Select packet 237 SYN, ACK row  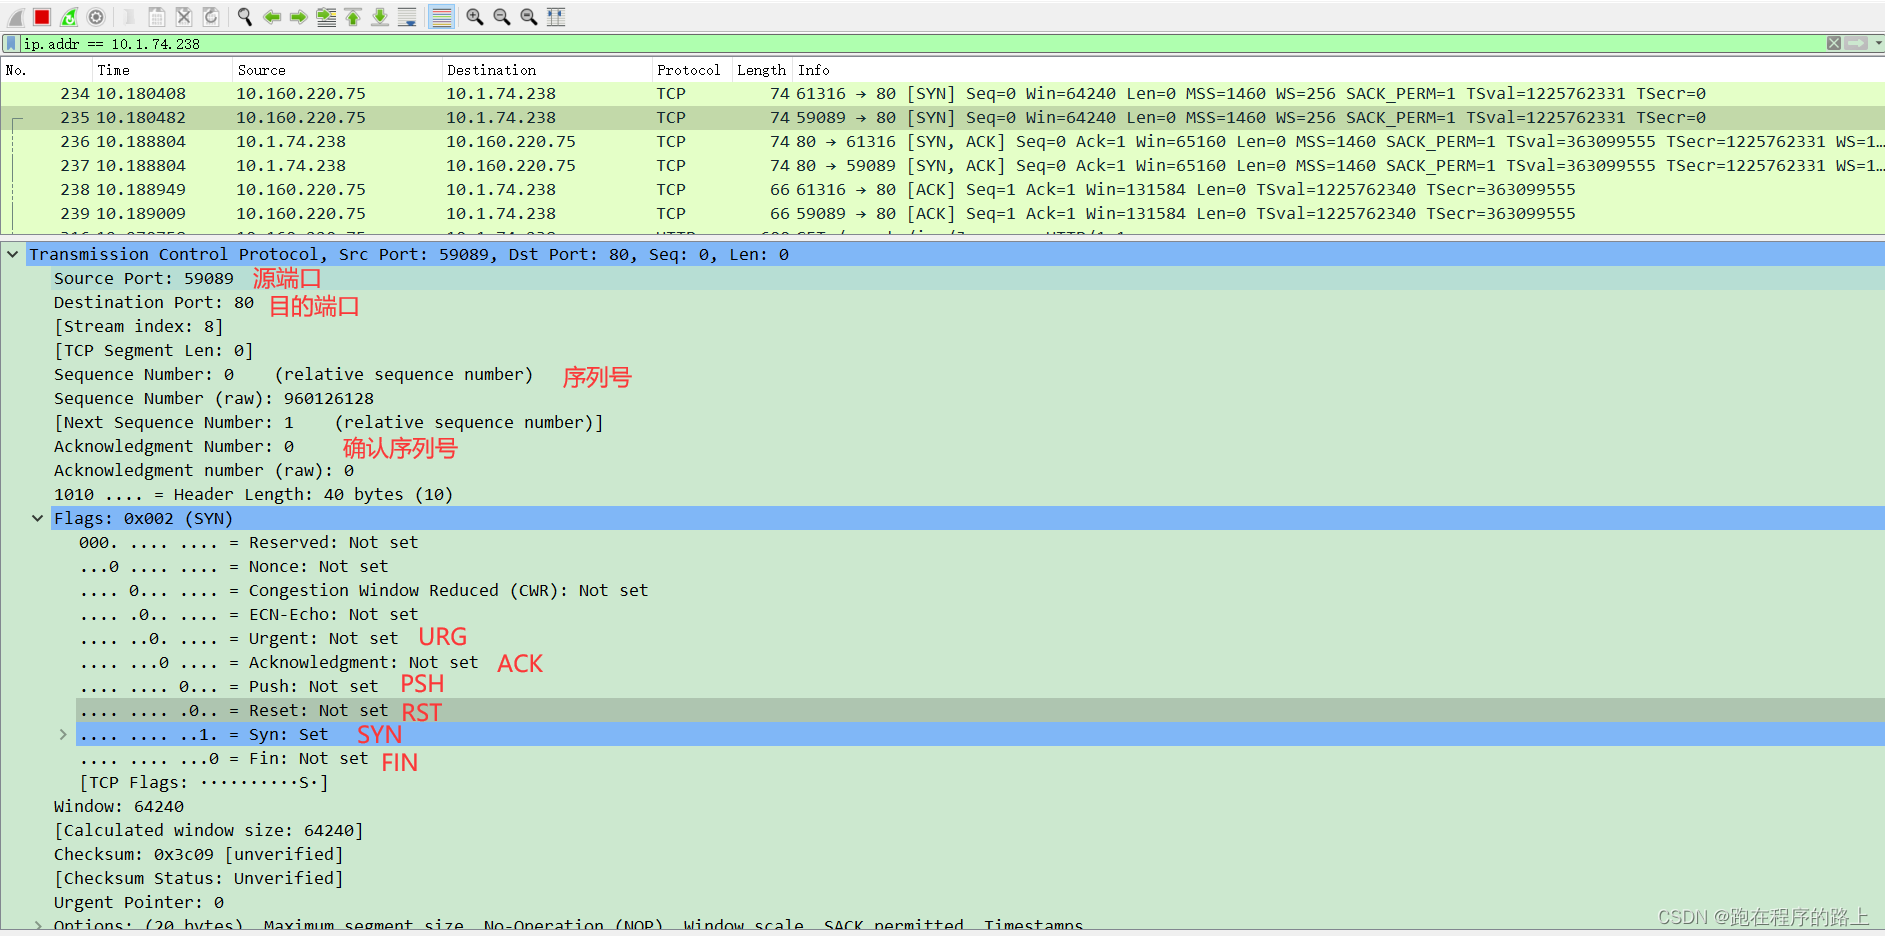click(942, 166)
